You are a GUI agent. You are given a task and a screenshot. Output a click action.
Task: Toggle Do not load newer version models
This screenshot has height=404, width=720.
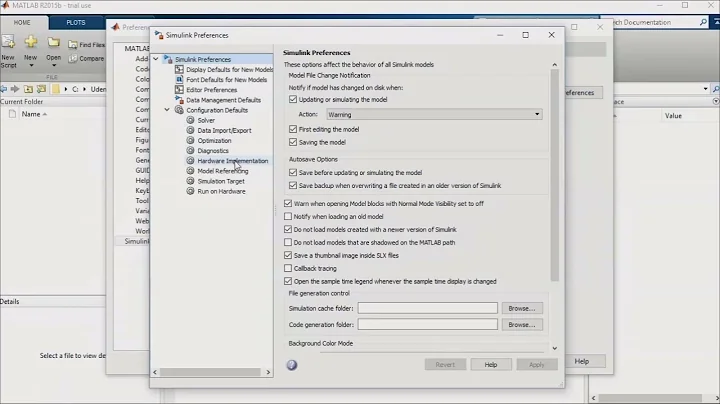tap(288, 229)
